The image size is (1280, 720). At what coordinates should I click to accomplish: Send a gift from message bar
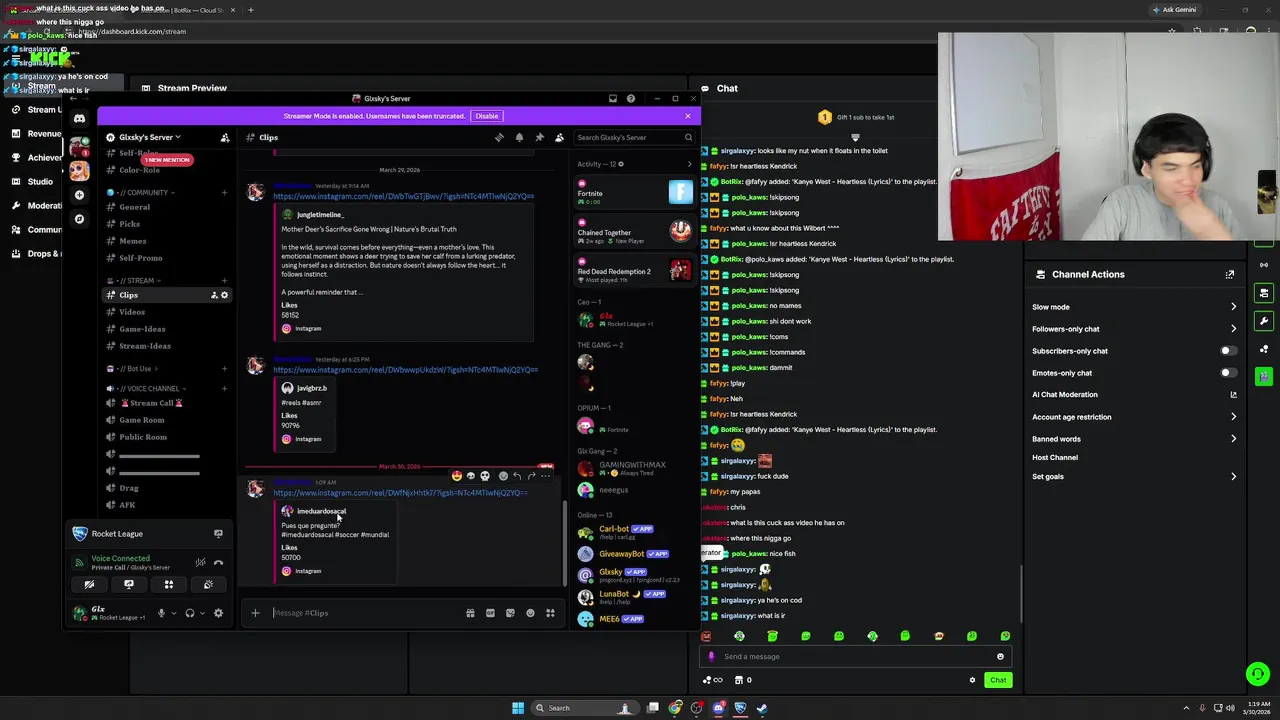click(470, 613)
